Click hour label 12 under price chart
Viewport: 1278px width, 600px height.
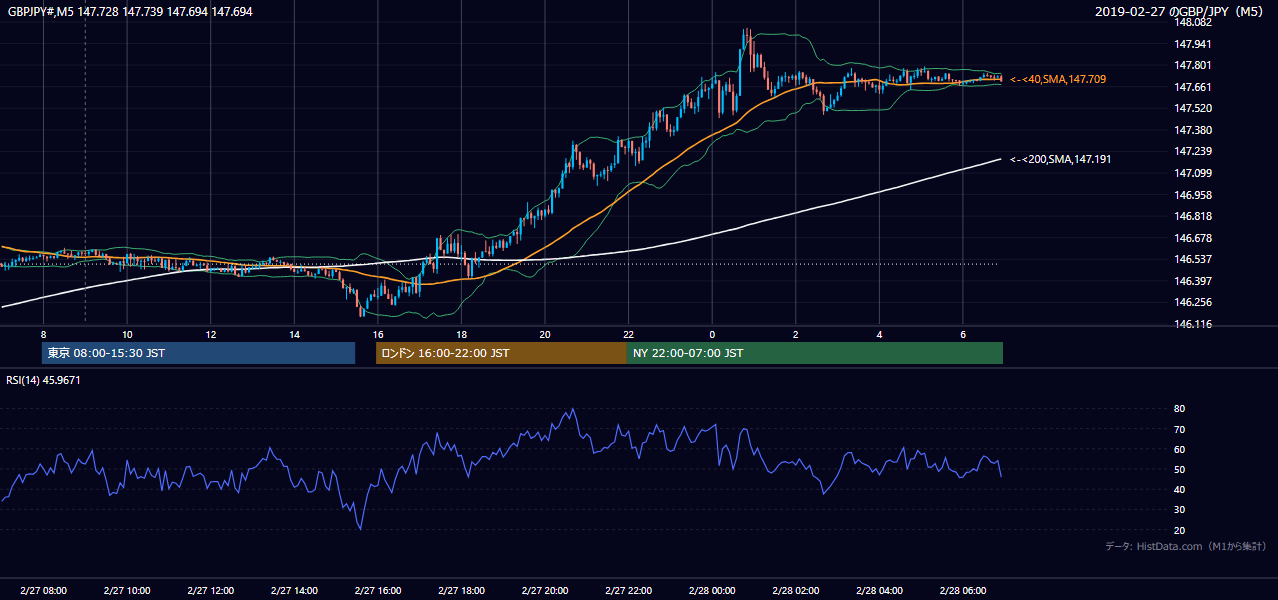211,334
